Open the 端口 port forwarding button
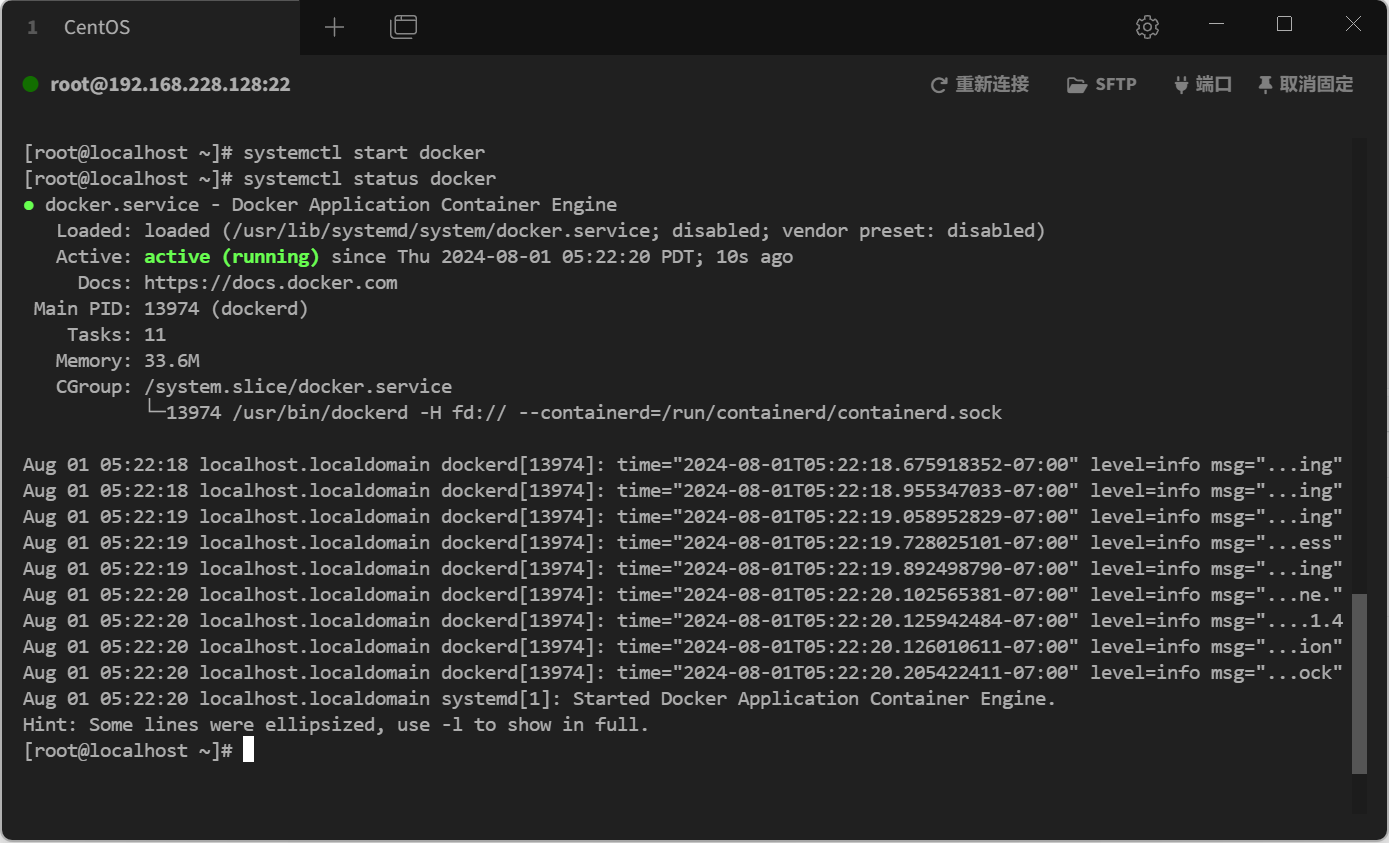The width and height of the screenshot is (1389, 843). 1203,85
